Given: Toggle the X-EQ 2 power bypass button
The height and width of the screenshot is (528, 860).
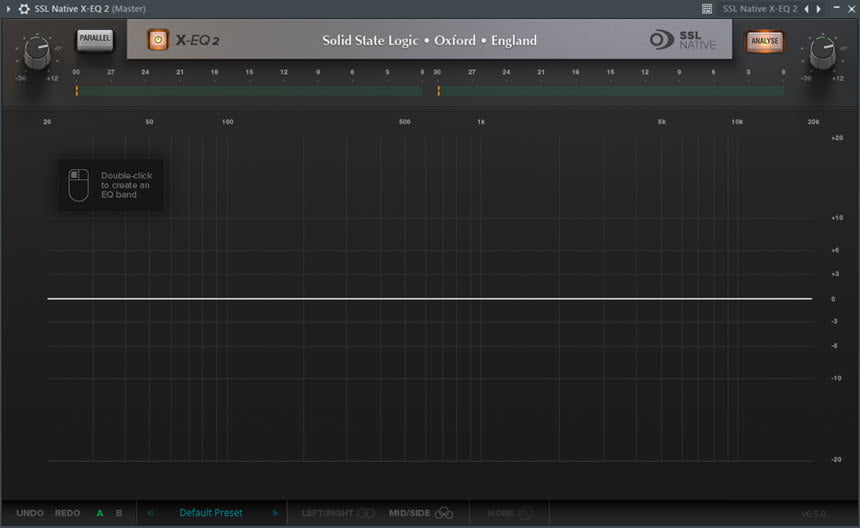Looking at the screenshot, I should [x=158, y=40].
